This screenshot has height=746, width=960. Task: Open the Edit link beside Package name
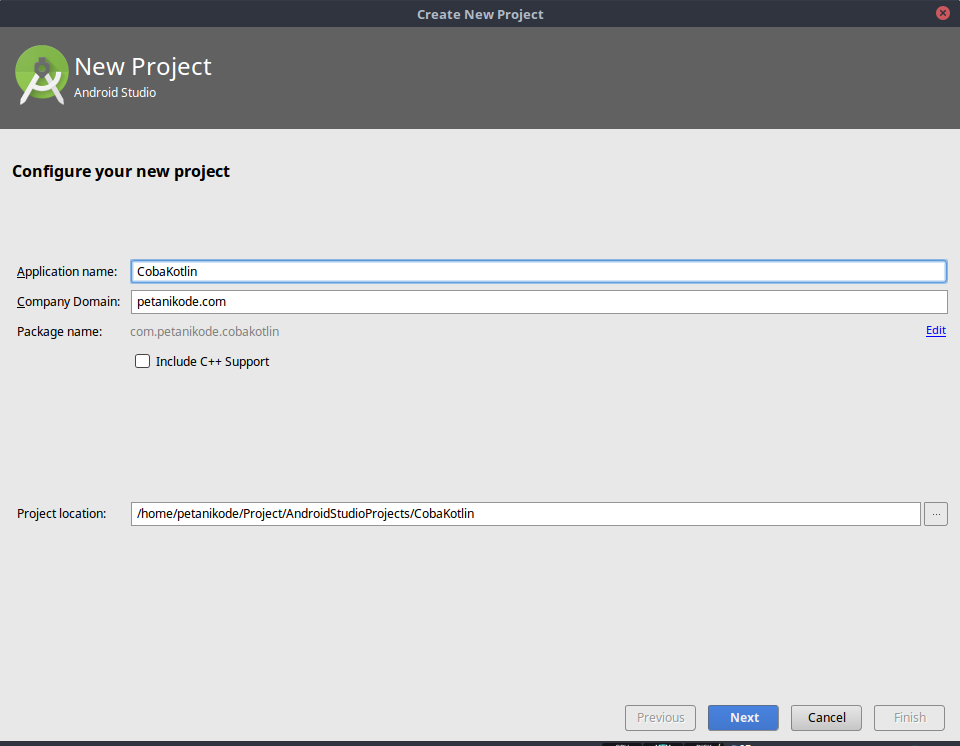[935, 330]
